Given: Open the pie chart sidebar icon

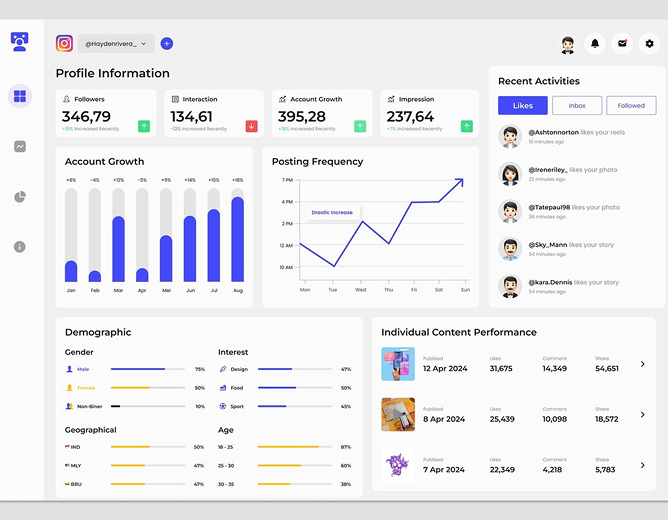Looking at the screenshot, I should [x=20, y=197].
